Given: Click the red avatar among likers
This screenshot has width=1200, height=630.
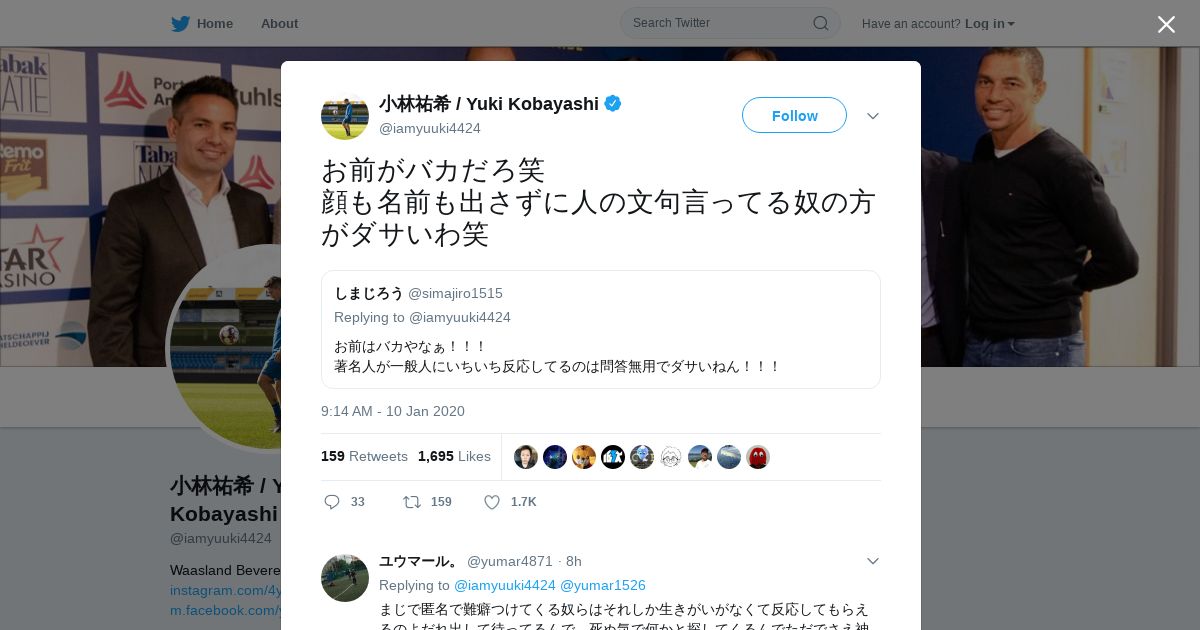Looking at the screenshot, I should pos(758,457).
